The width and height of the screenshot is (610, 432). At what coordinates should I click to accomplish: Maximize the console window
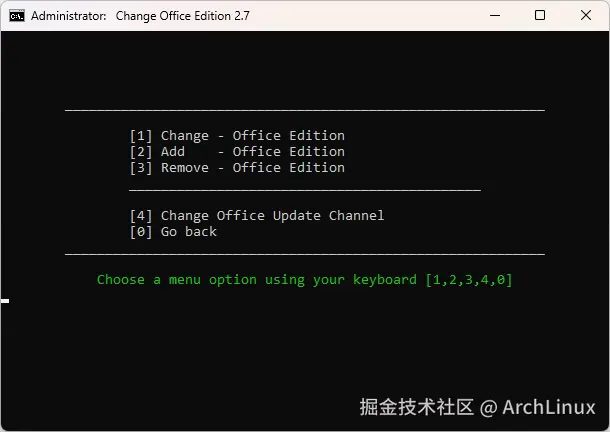click(541, 16)
